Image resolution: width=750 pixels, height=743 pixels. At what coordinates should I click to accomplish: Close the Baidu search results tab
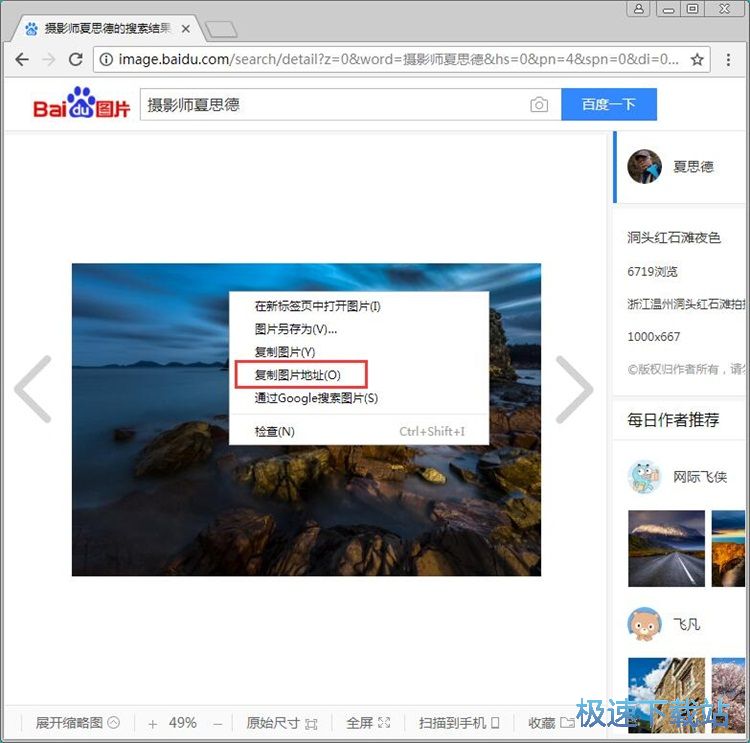[186, 29]
